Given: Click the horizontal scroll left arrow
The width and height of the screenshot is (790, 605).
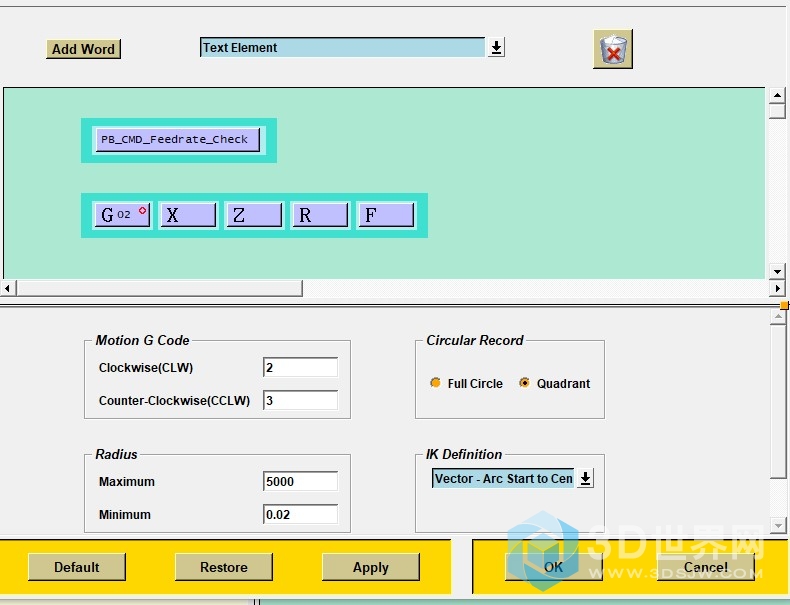Looking at the screenshot, I should [x=7, y=288].
